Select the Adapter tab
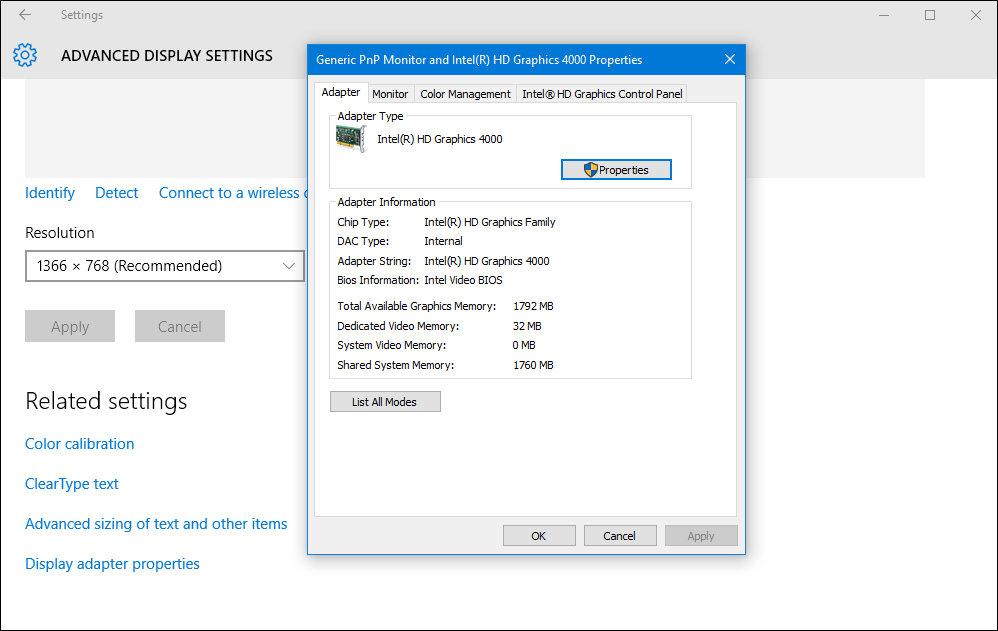 tap(341, 92)
